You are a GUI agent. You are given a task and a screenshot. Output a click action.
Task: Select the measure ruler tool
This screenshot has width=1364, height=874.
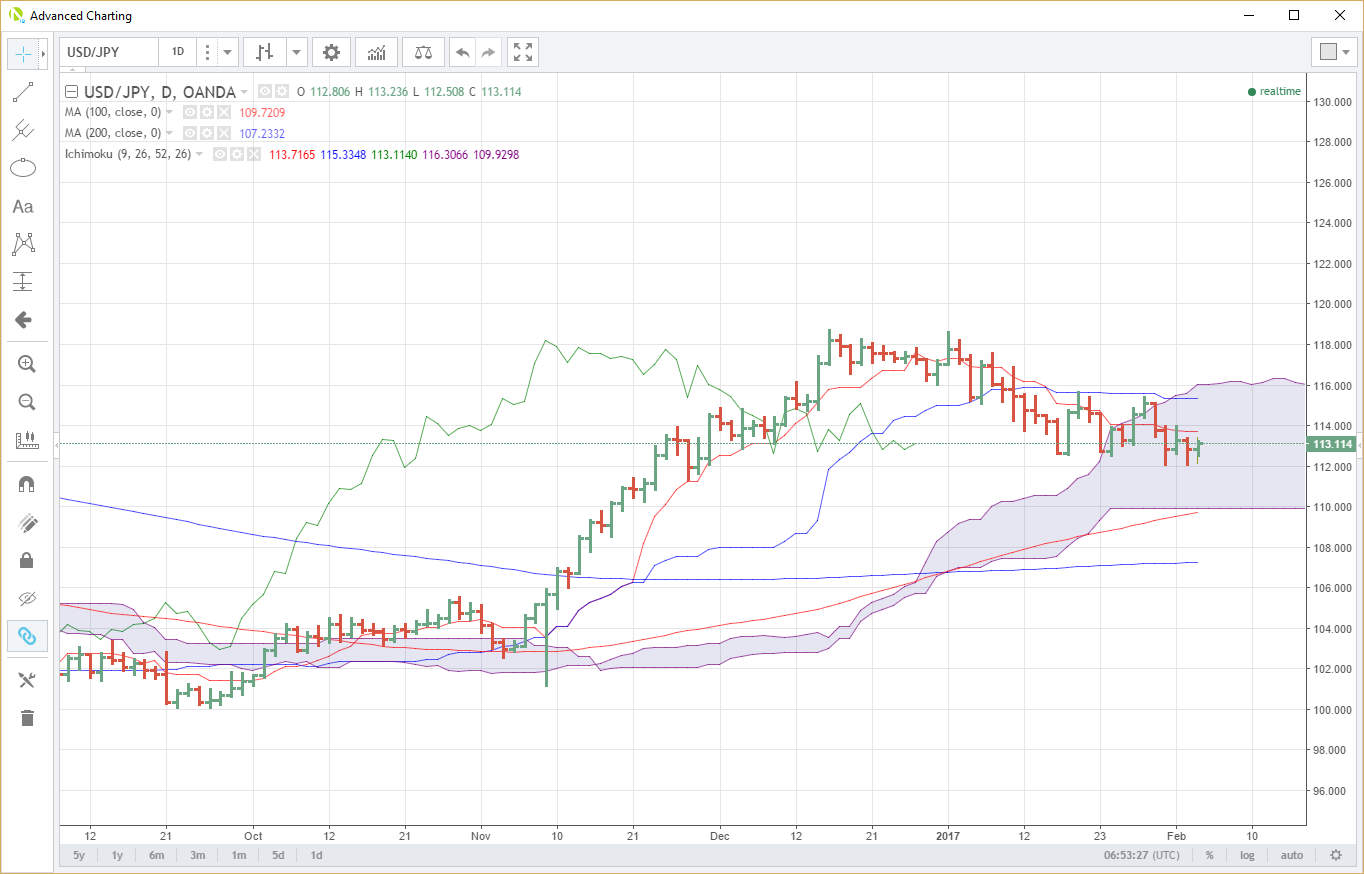coord(27,440)
